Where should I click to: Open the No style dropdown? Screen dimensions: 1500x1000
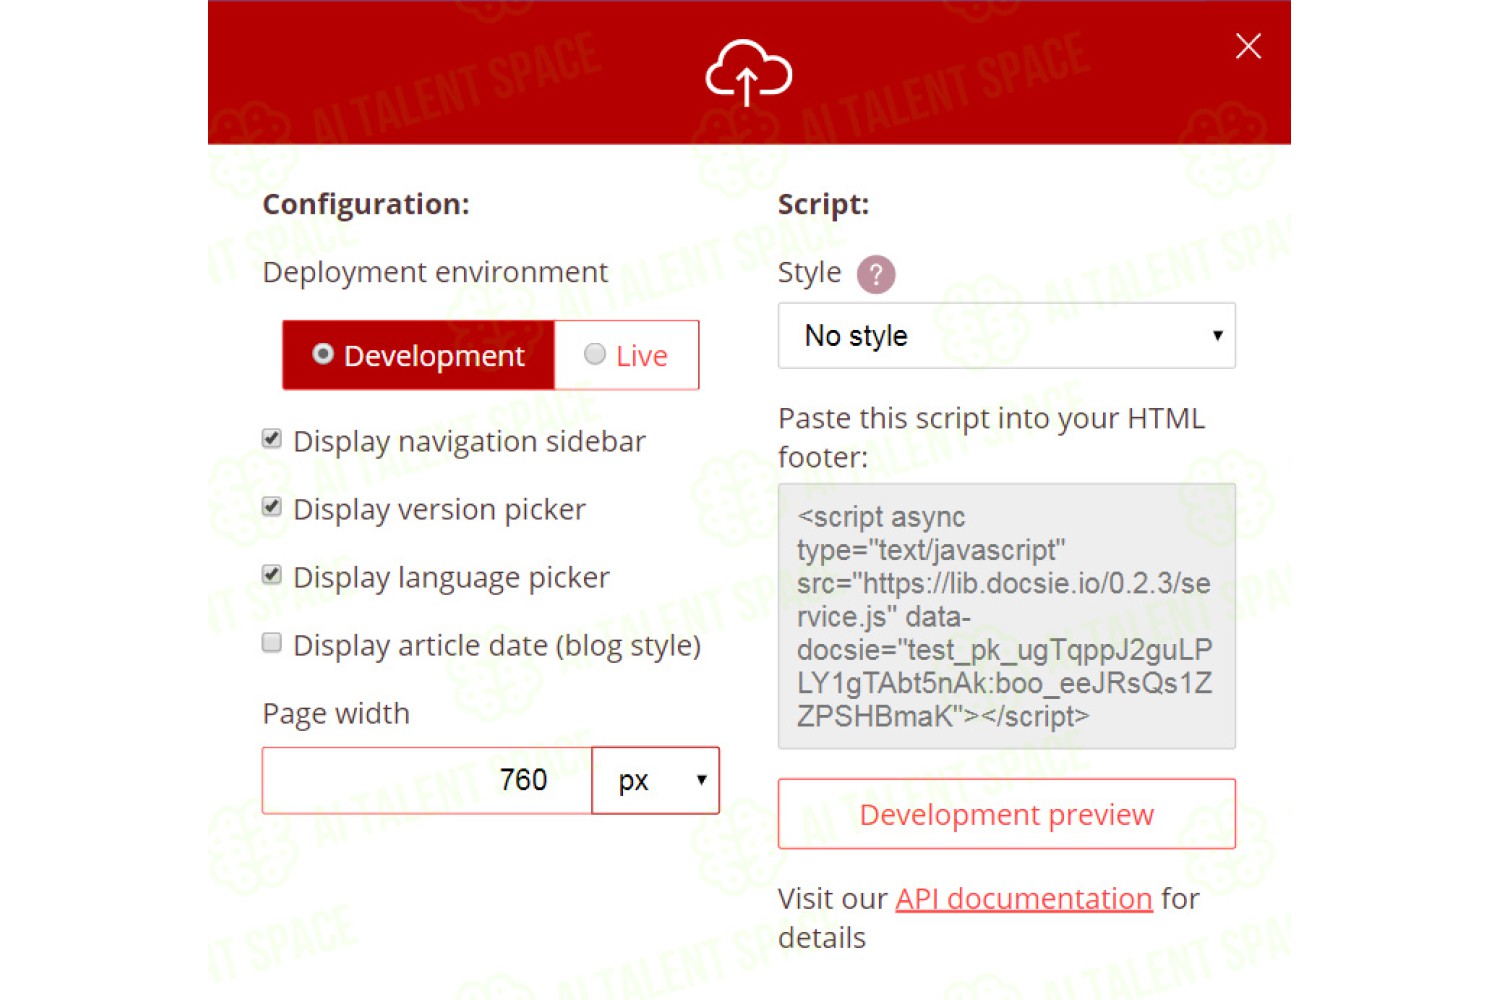pyautogui.click(x=1006, y=335)
